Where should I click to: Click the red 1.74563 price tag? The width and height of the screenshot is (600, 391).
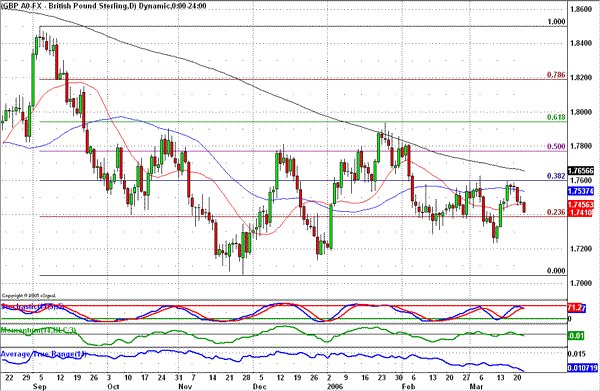(581, 205)
